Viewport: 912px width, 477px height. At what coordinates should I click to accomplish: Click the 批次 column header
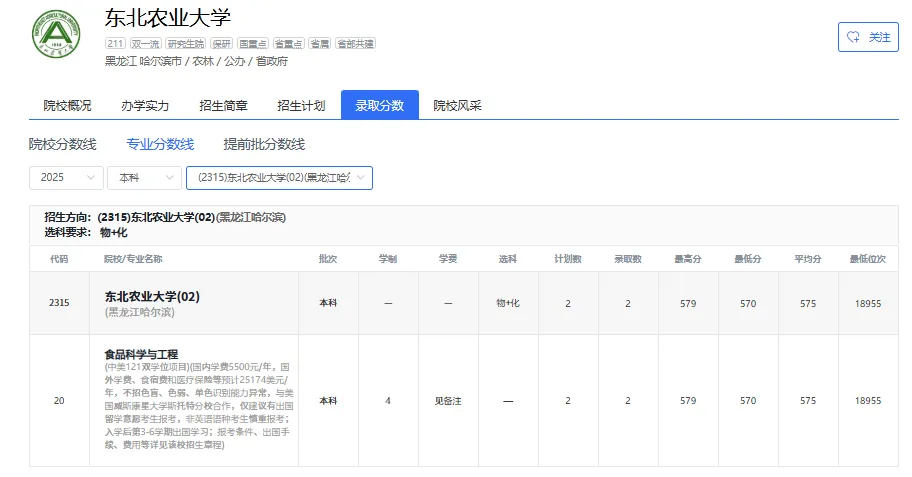[x=328, y=259]
